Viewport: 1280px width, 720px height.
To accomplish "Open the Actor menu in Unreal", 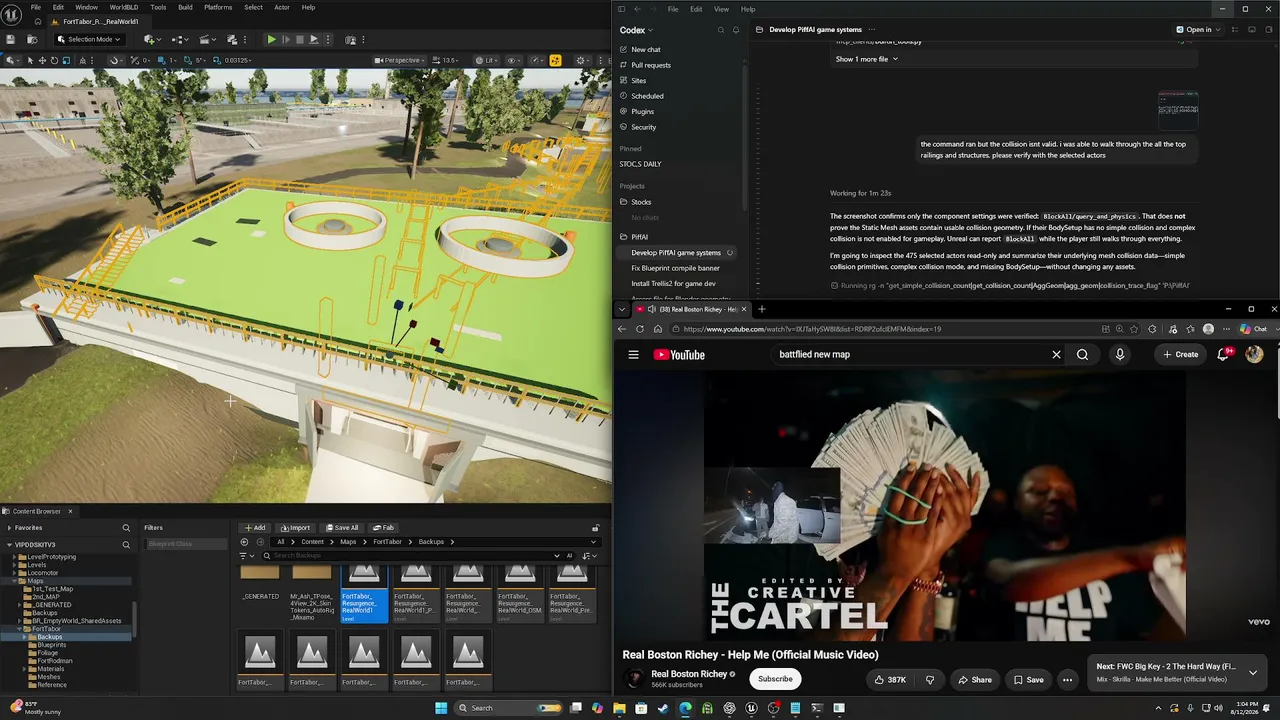I will pyautogui.click(x=282, y=7).
